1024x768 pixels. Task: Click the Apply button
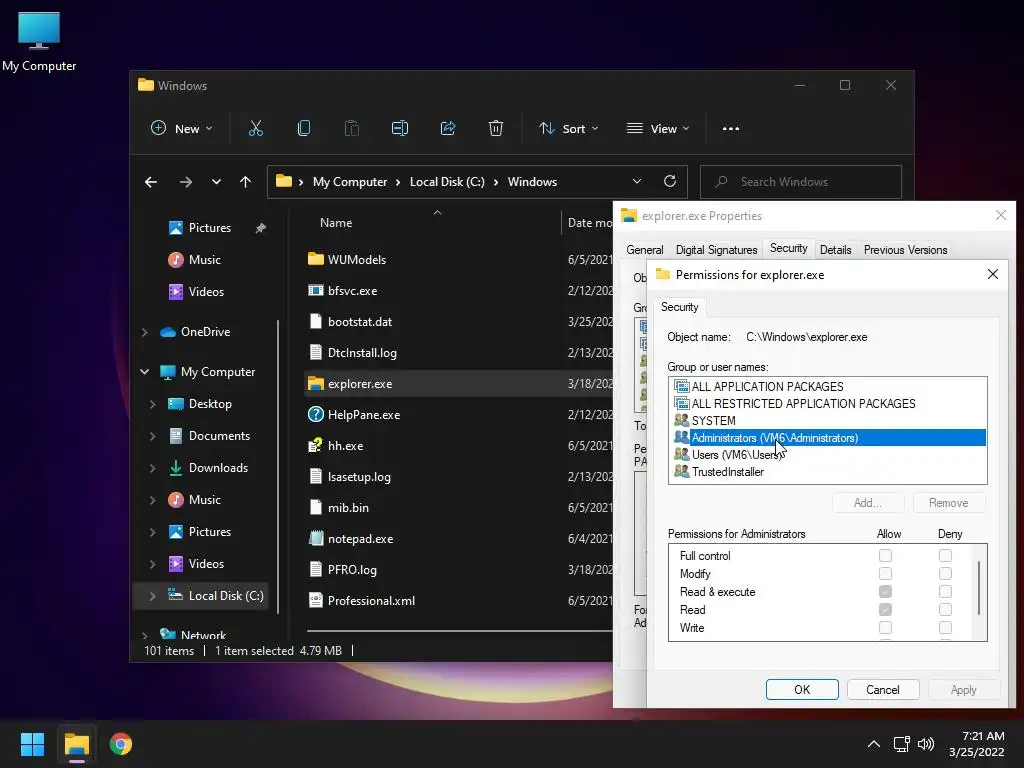click(963, 690)
